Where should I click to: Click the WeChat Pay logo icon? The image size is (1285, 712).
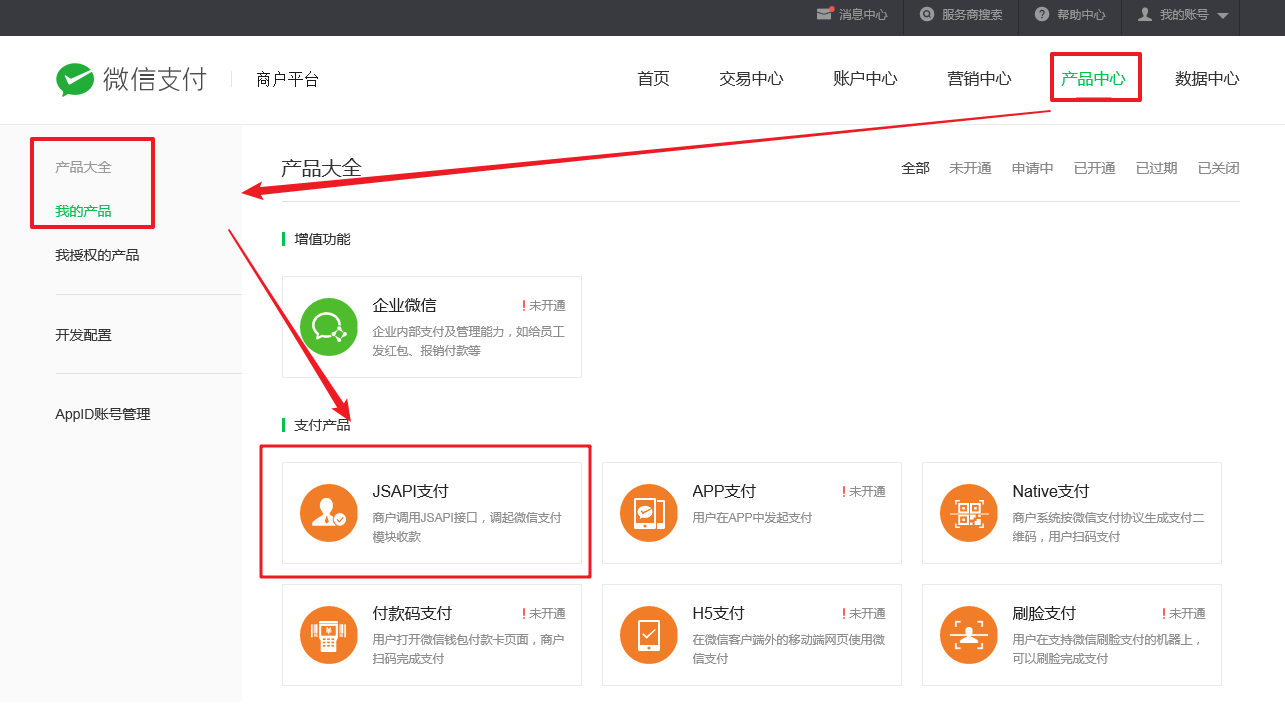75,80
